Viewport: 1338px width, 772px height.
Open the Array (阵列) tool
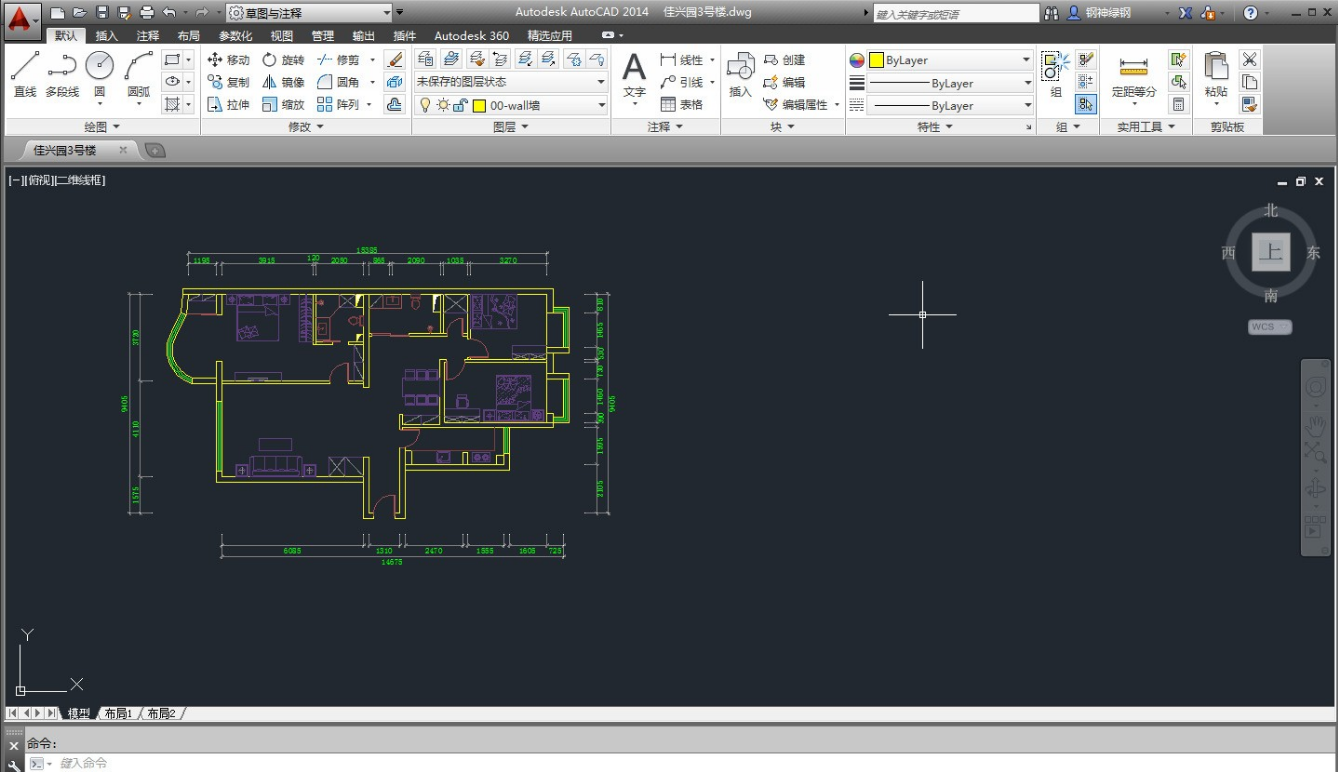tap(338, 104)
